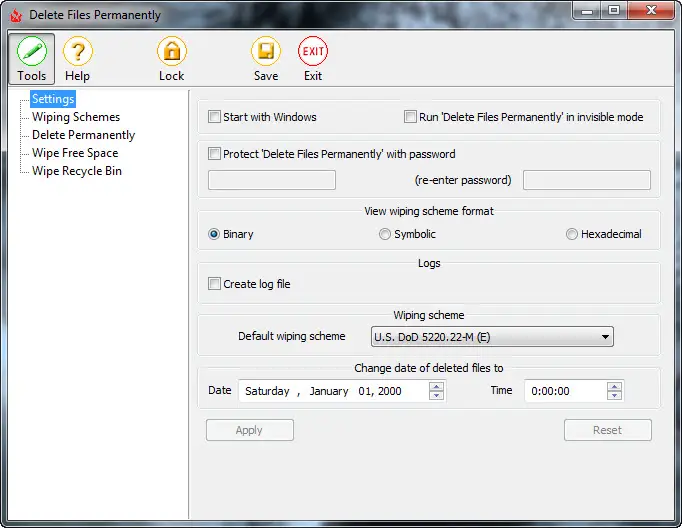Image resolution: width=682 pixels, height=528 pixels.
Task: Close the Delete Files Permanently window
Action: [651, 10]
